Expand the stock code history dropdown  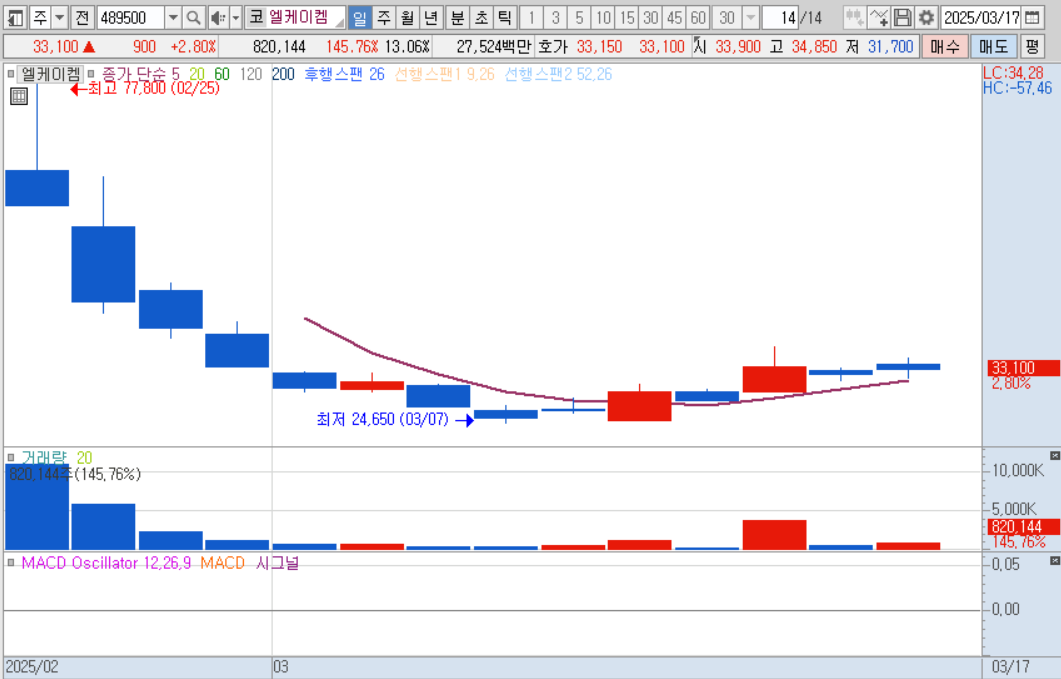pos(173,18)
